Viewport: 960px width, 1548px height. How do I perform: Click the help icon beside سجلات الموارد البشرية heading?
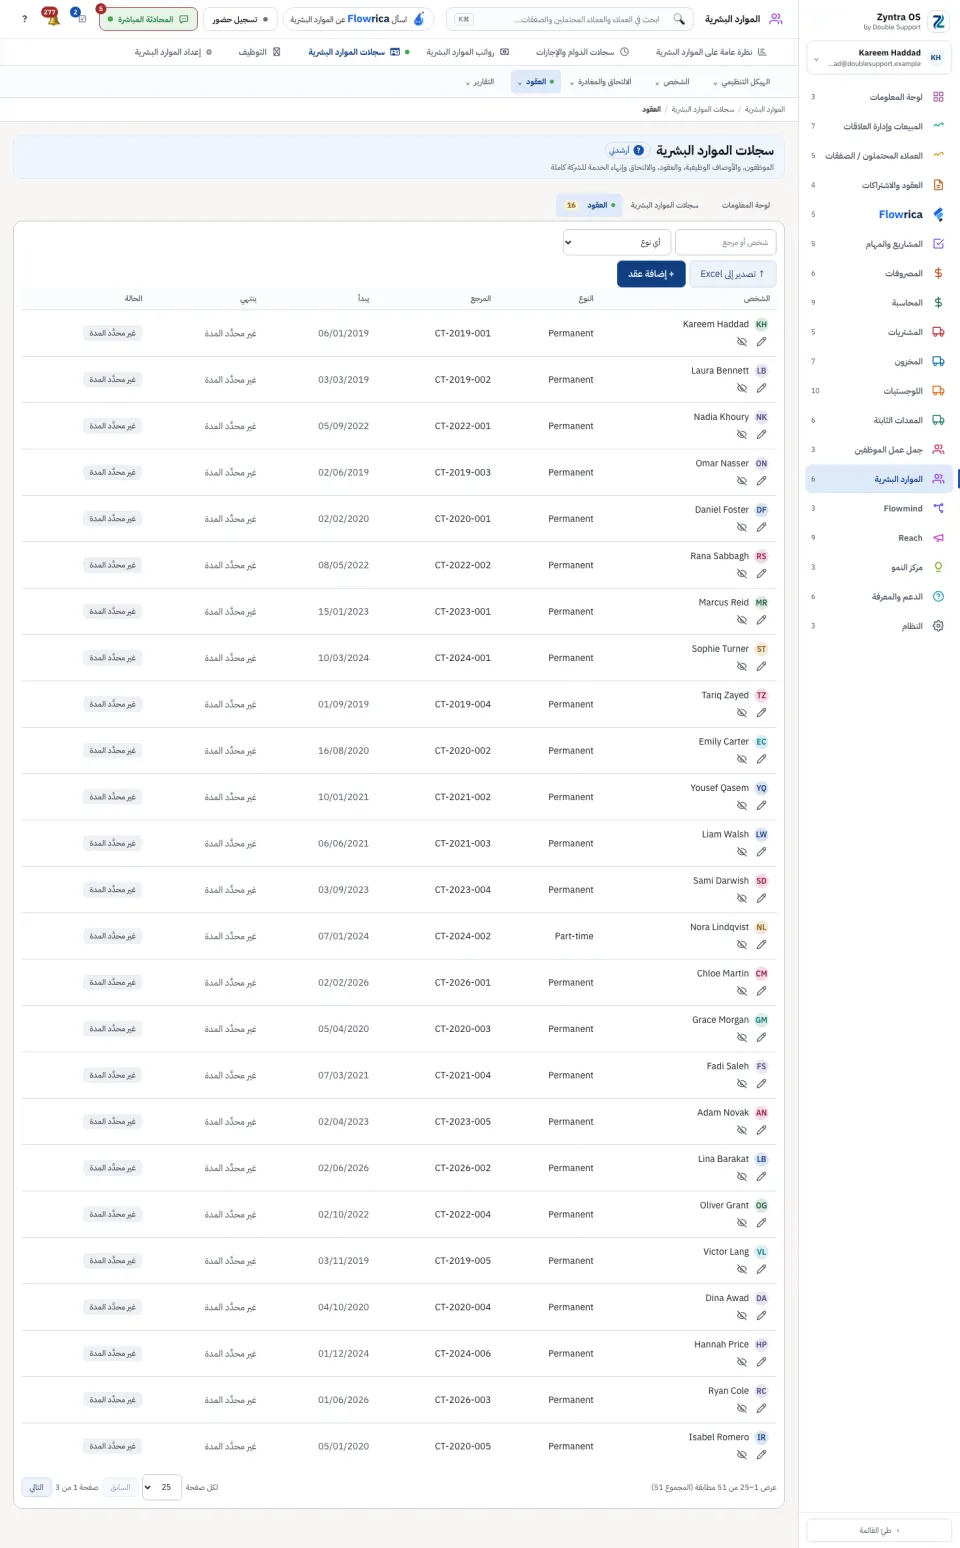coord(639,150)
